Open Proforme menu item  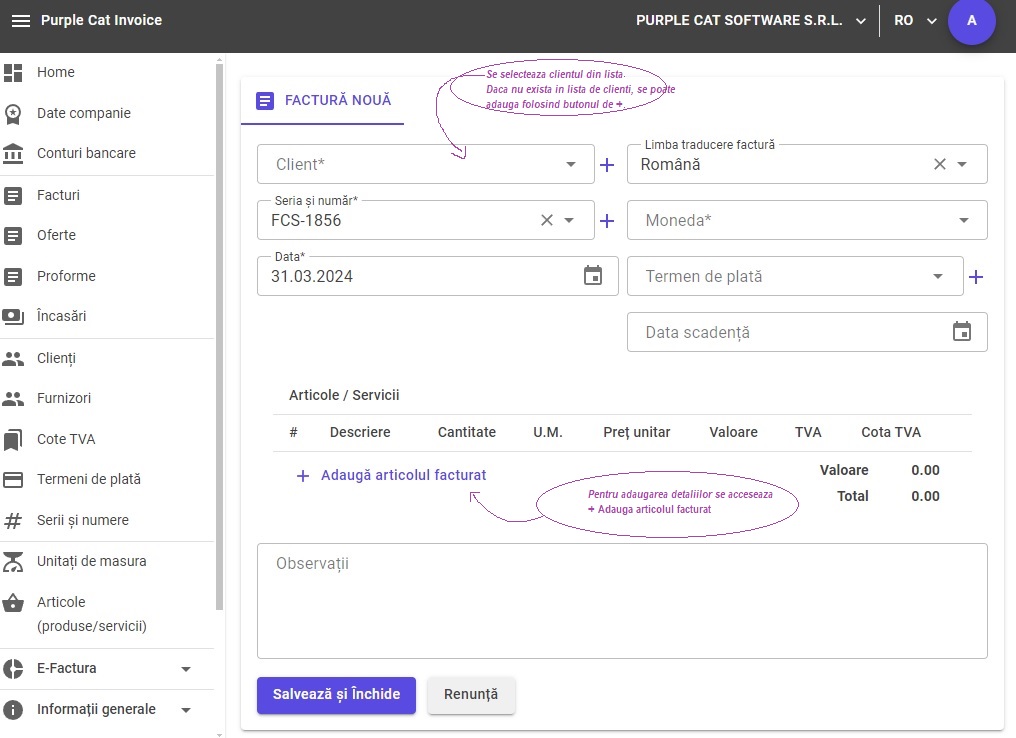(66, 276)
